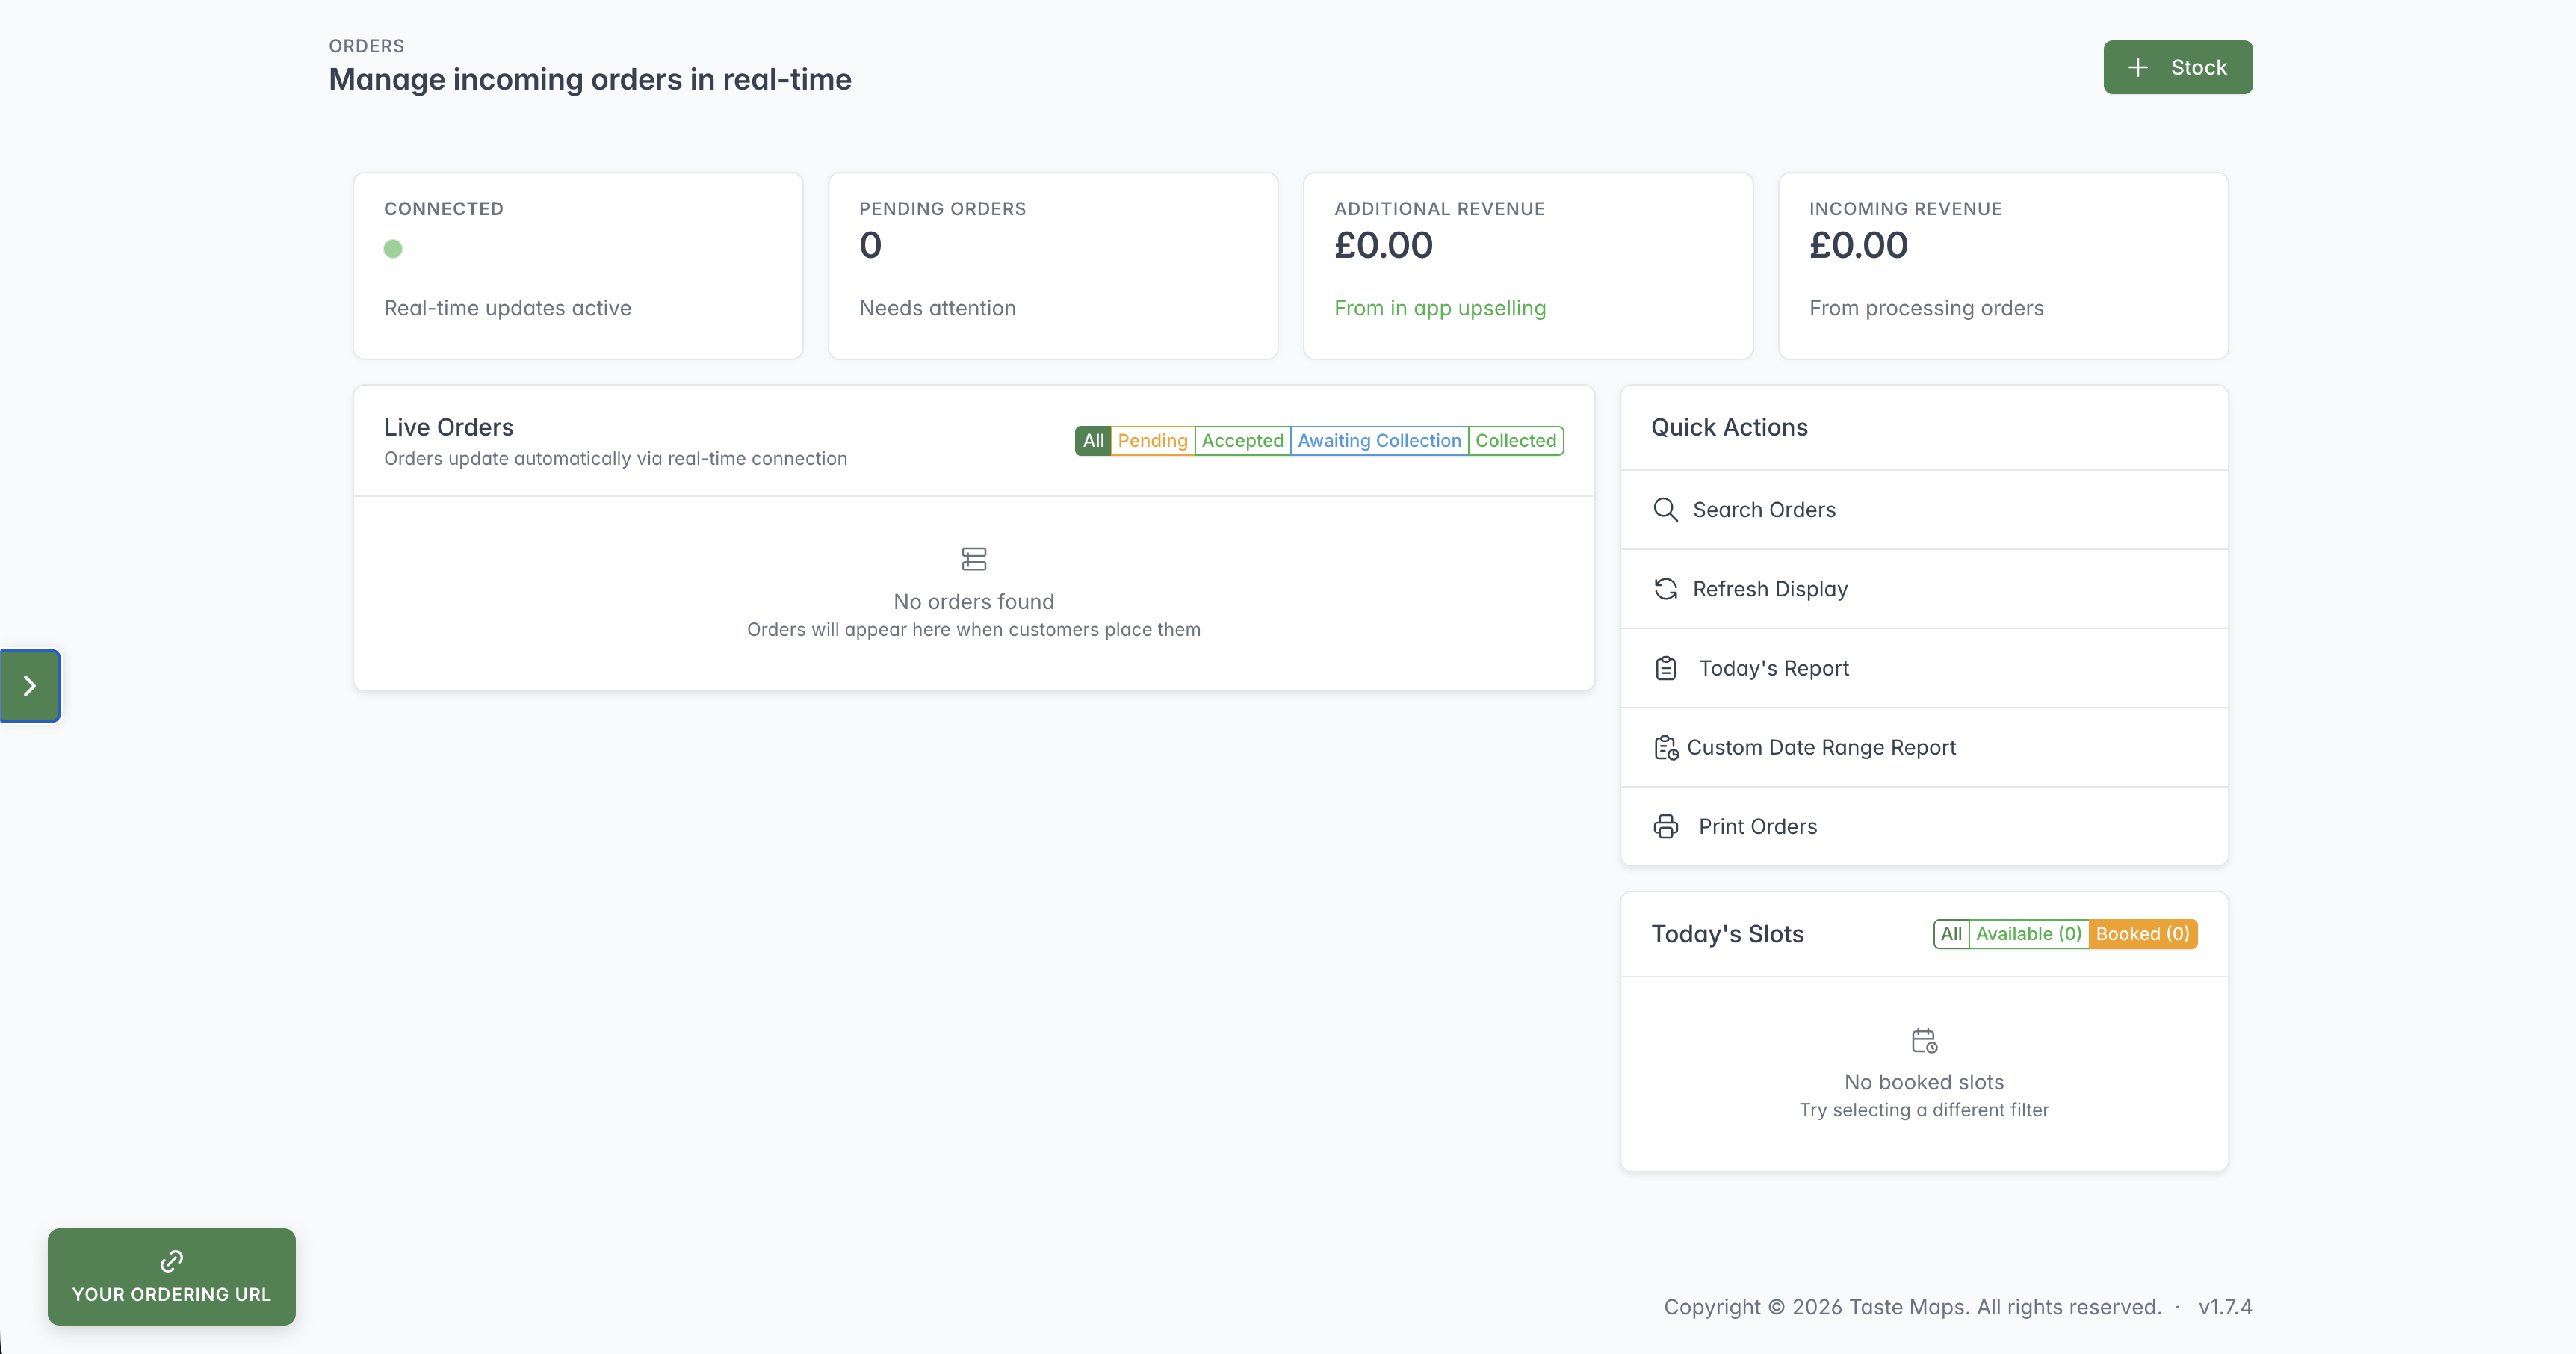Click the Search Orders magnifier icon
The image size is (2576, 1354).
pyautogui.click(x=1665, y=510)
